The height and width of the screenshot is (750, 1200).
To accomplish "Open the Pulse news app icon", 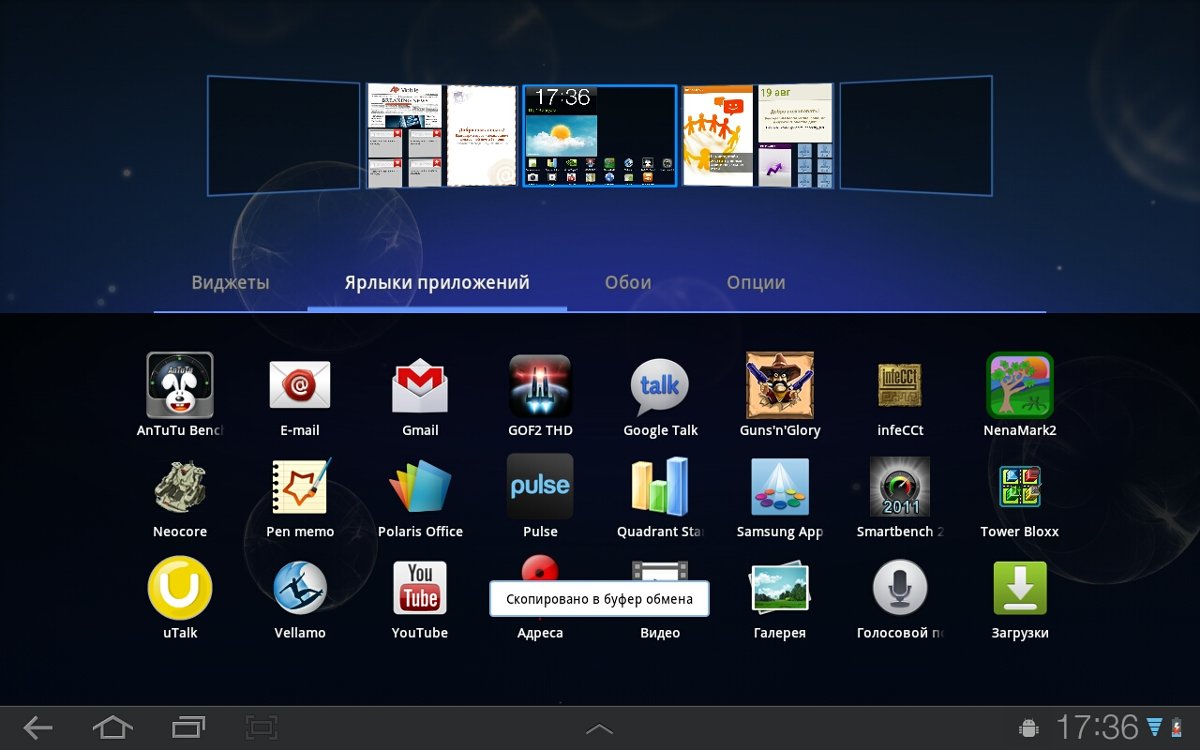I will 540,487.
